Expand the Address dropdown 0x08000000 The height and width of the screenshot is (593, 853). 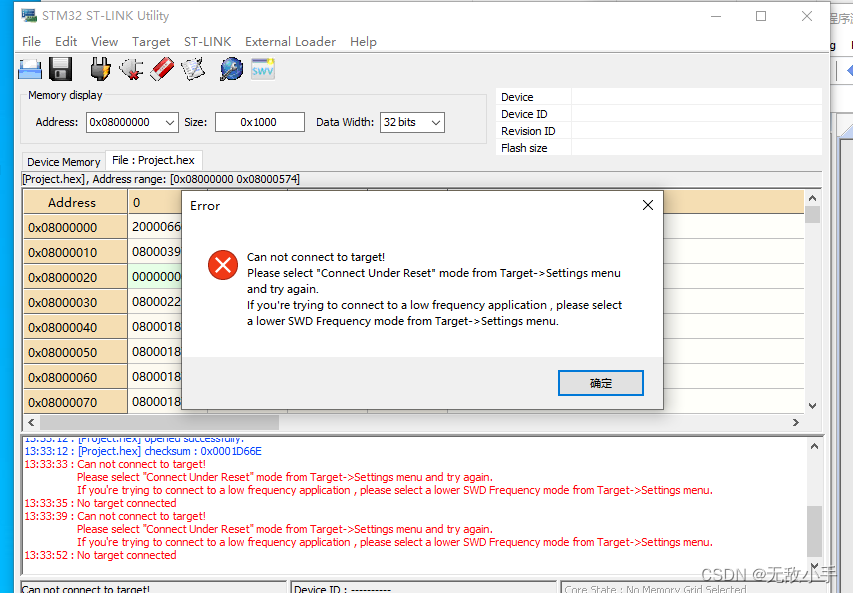[170, 122]
